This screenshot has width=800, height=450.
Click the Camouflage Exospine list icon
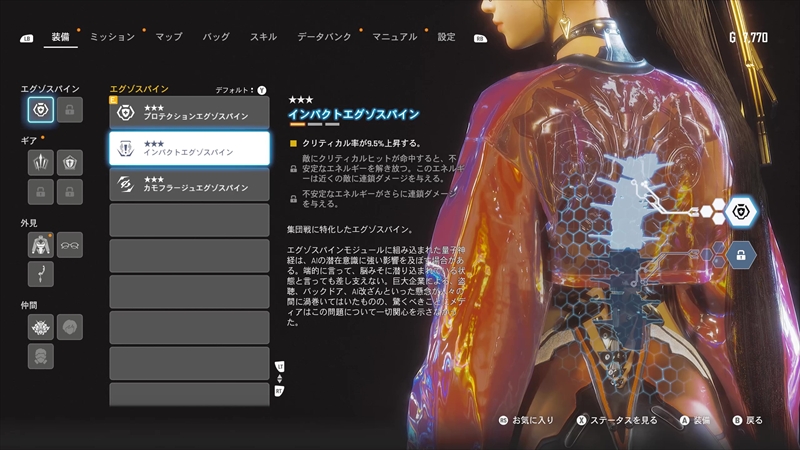coord(126,184)
